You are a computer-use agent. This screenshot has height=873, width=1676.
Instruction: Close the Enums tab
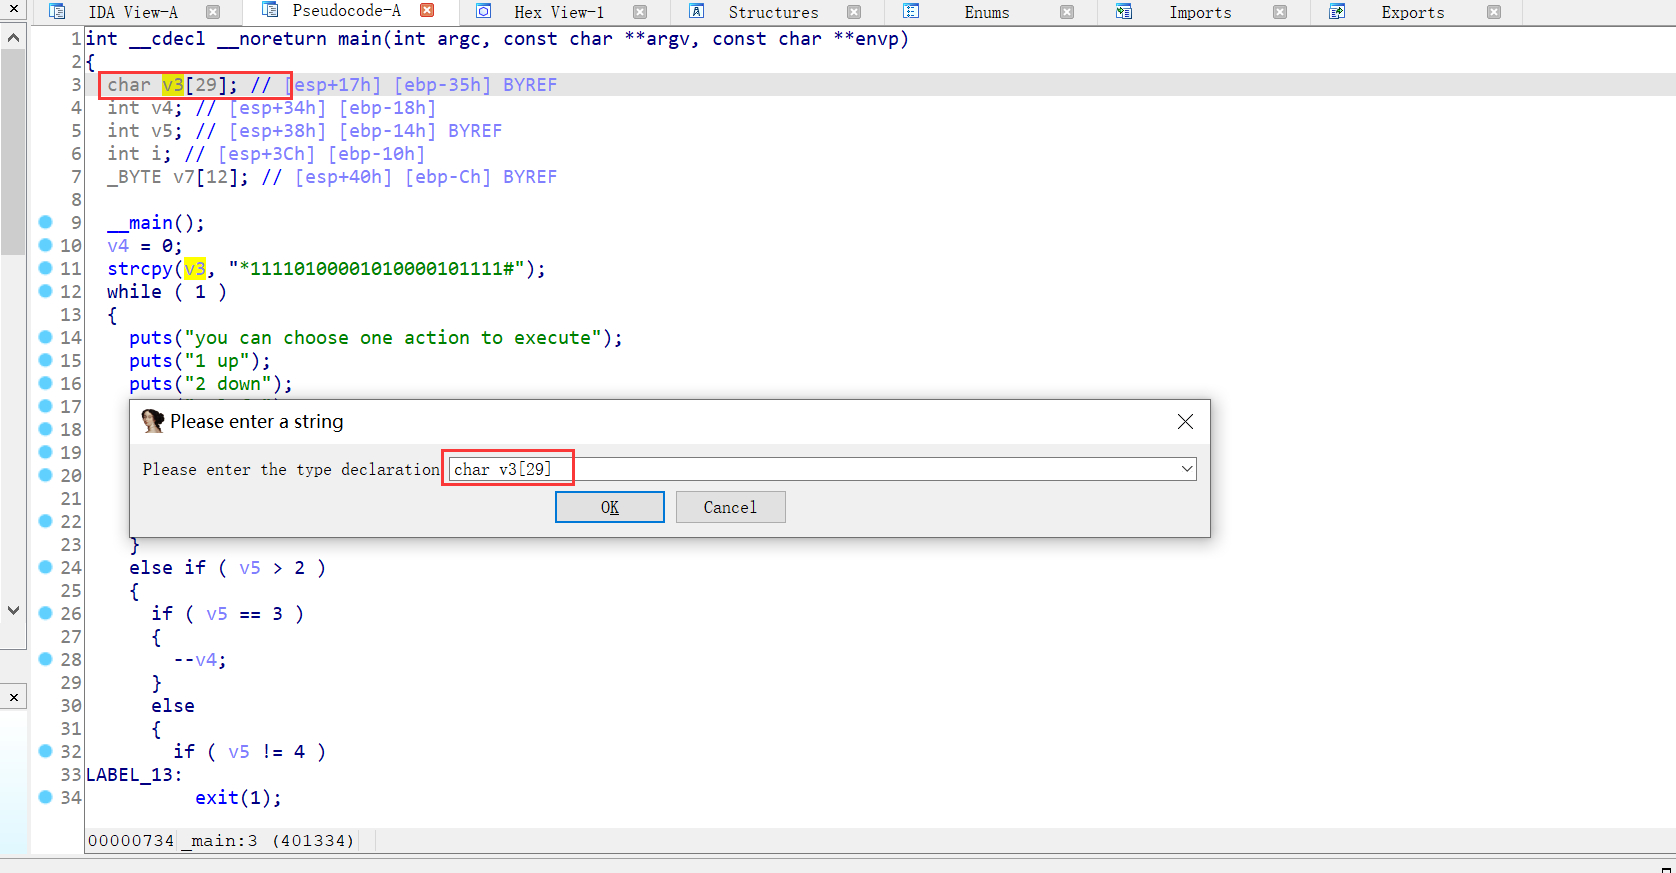tap(1067, 13)
